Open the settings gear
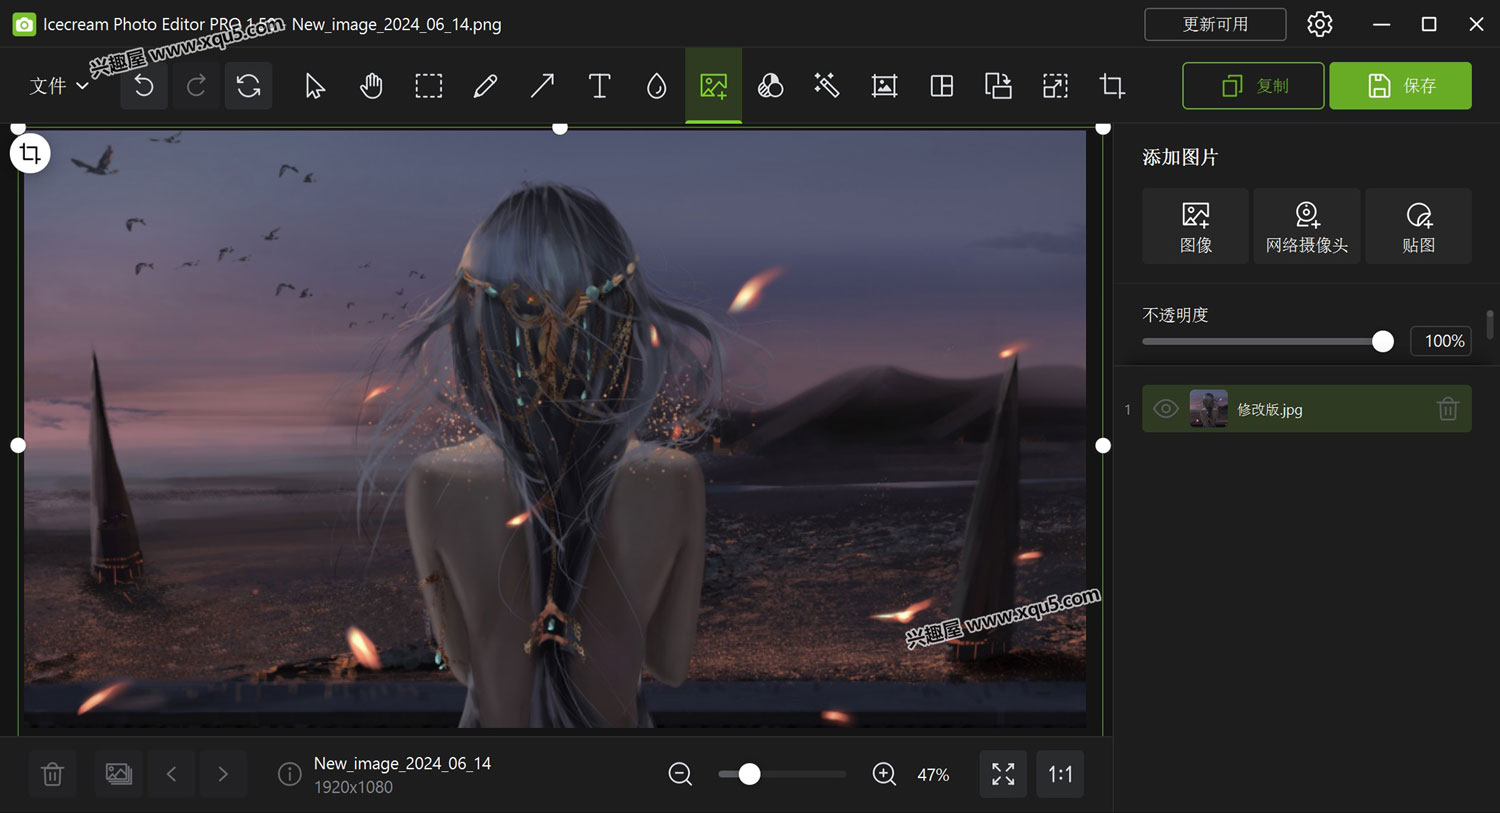The image size is (1500, 813). point(1320,24)
